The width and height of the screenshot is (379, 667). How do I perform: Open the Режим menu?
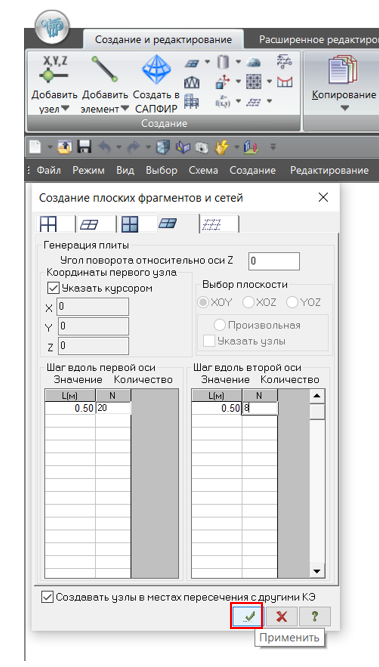point(88,170)
